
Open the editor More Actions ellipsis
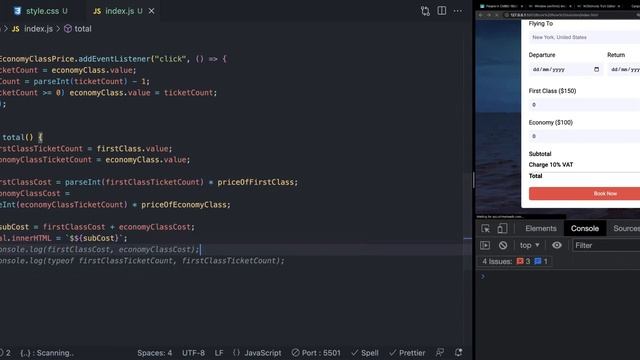tap(458, 11)
